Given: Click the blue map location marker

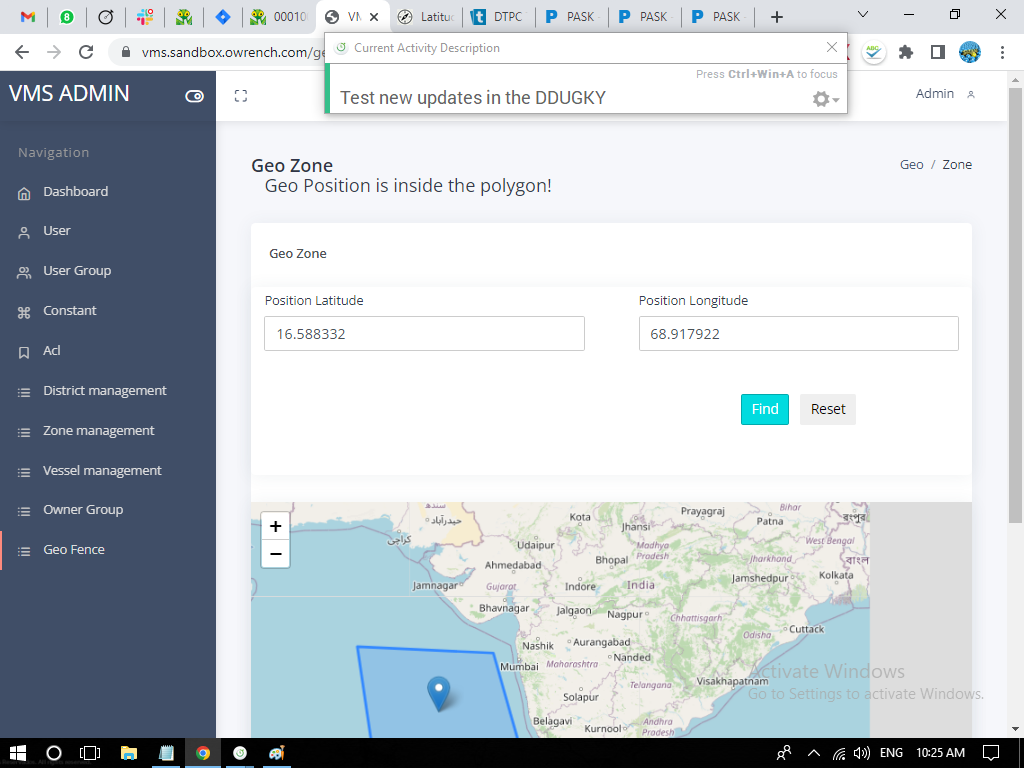Looking at the screenshot, I should (x=438, y=691).
